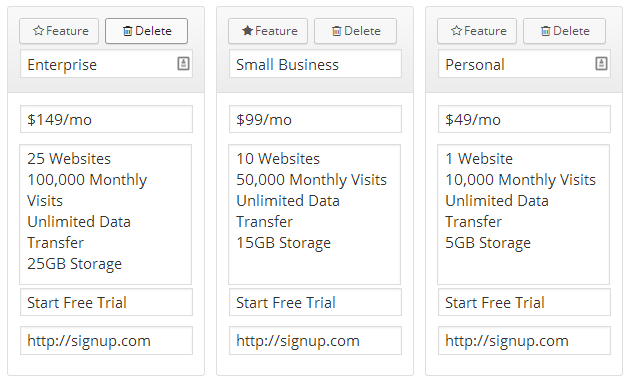Edit the Personal plan features text area
This screenshot has width=630, height=381.
click(x=524, y=215)
